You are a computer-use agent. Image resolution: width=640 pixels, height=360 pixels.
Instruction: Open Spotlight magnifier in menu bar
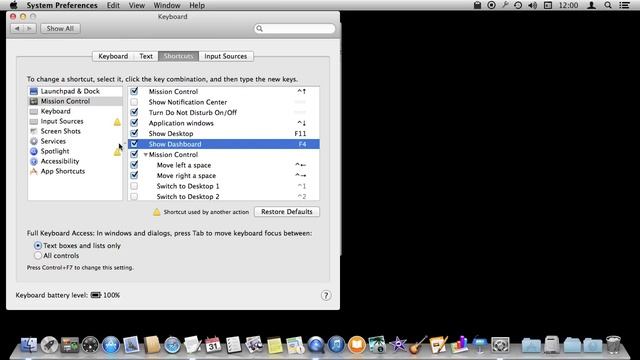point(608,5)
